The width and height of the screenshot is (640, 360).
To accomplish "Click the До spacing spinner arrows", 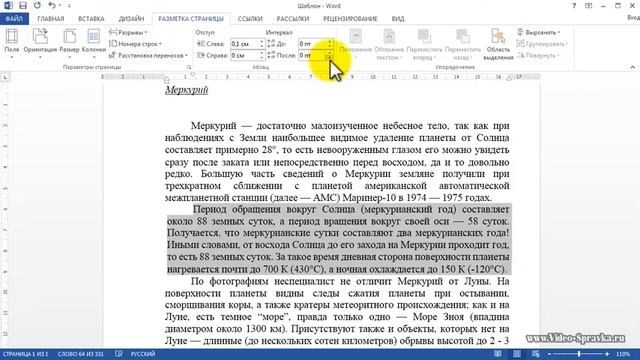I will tap(330, 44).
